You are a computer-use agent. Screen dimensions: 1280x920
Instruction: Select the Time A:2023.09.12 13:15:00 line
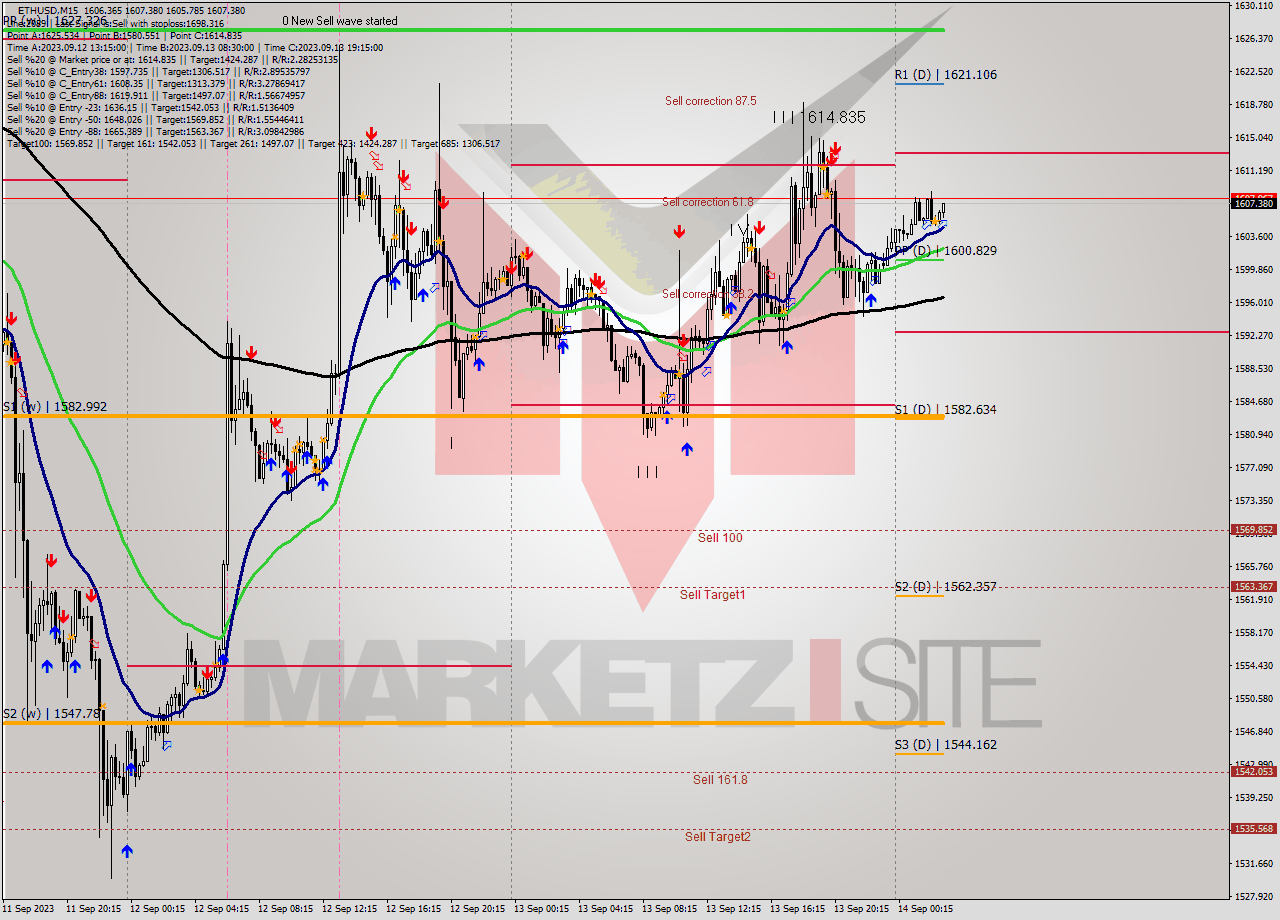[x=195, y=47]
